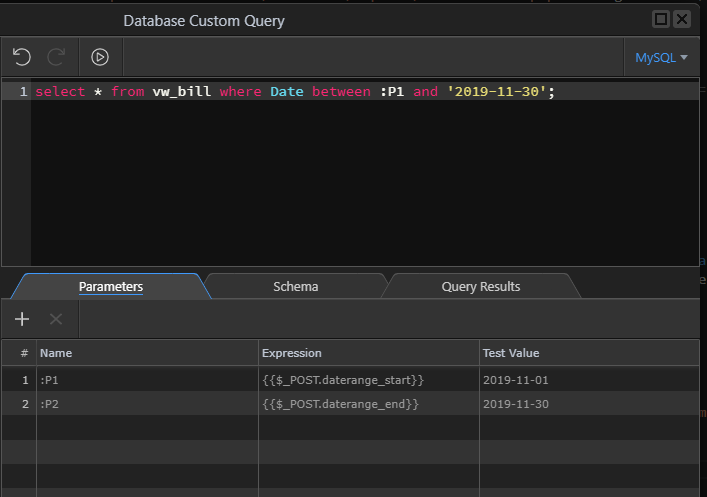This screenshot has width=707, height=497.
Task: Click the 'select' keyword in query
Action: tap(60, 92)
